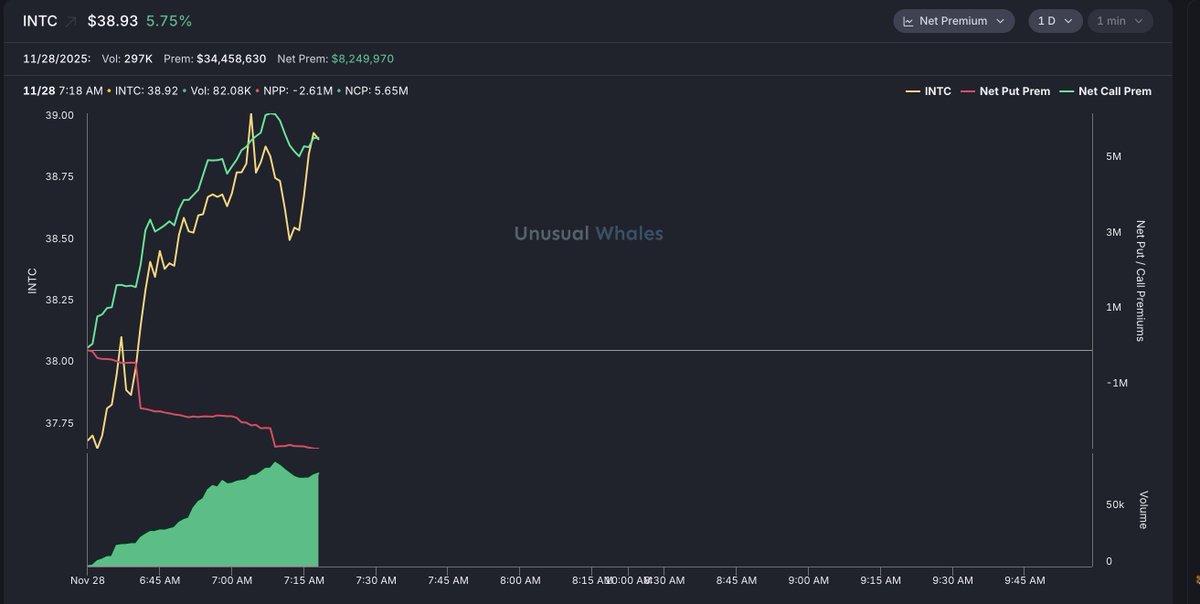Image resolution: width=1200 pixels, height=604 pixels.
Task: Click the $38.93 price at the top
Action: pos(112,21)
